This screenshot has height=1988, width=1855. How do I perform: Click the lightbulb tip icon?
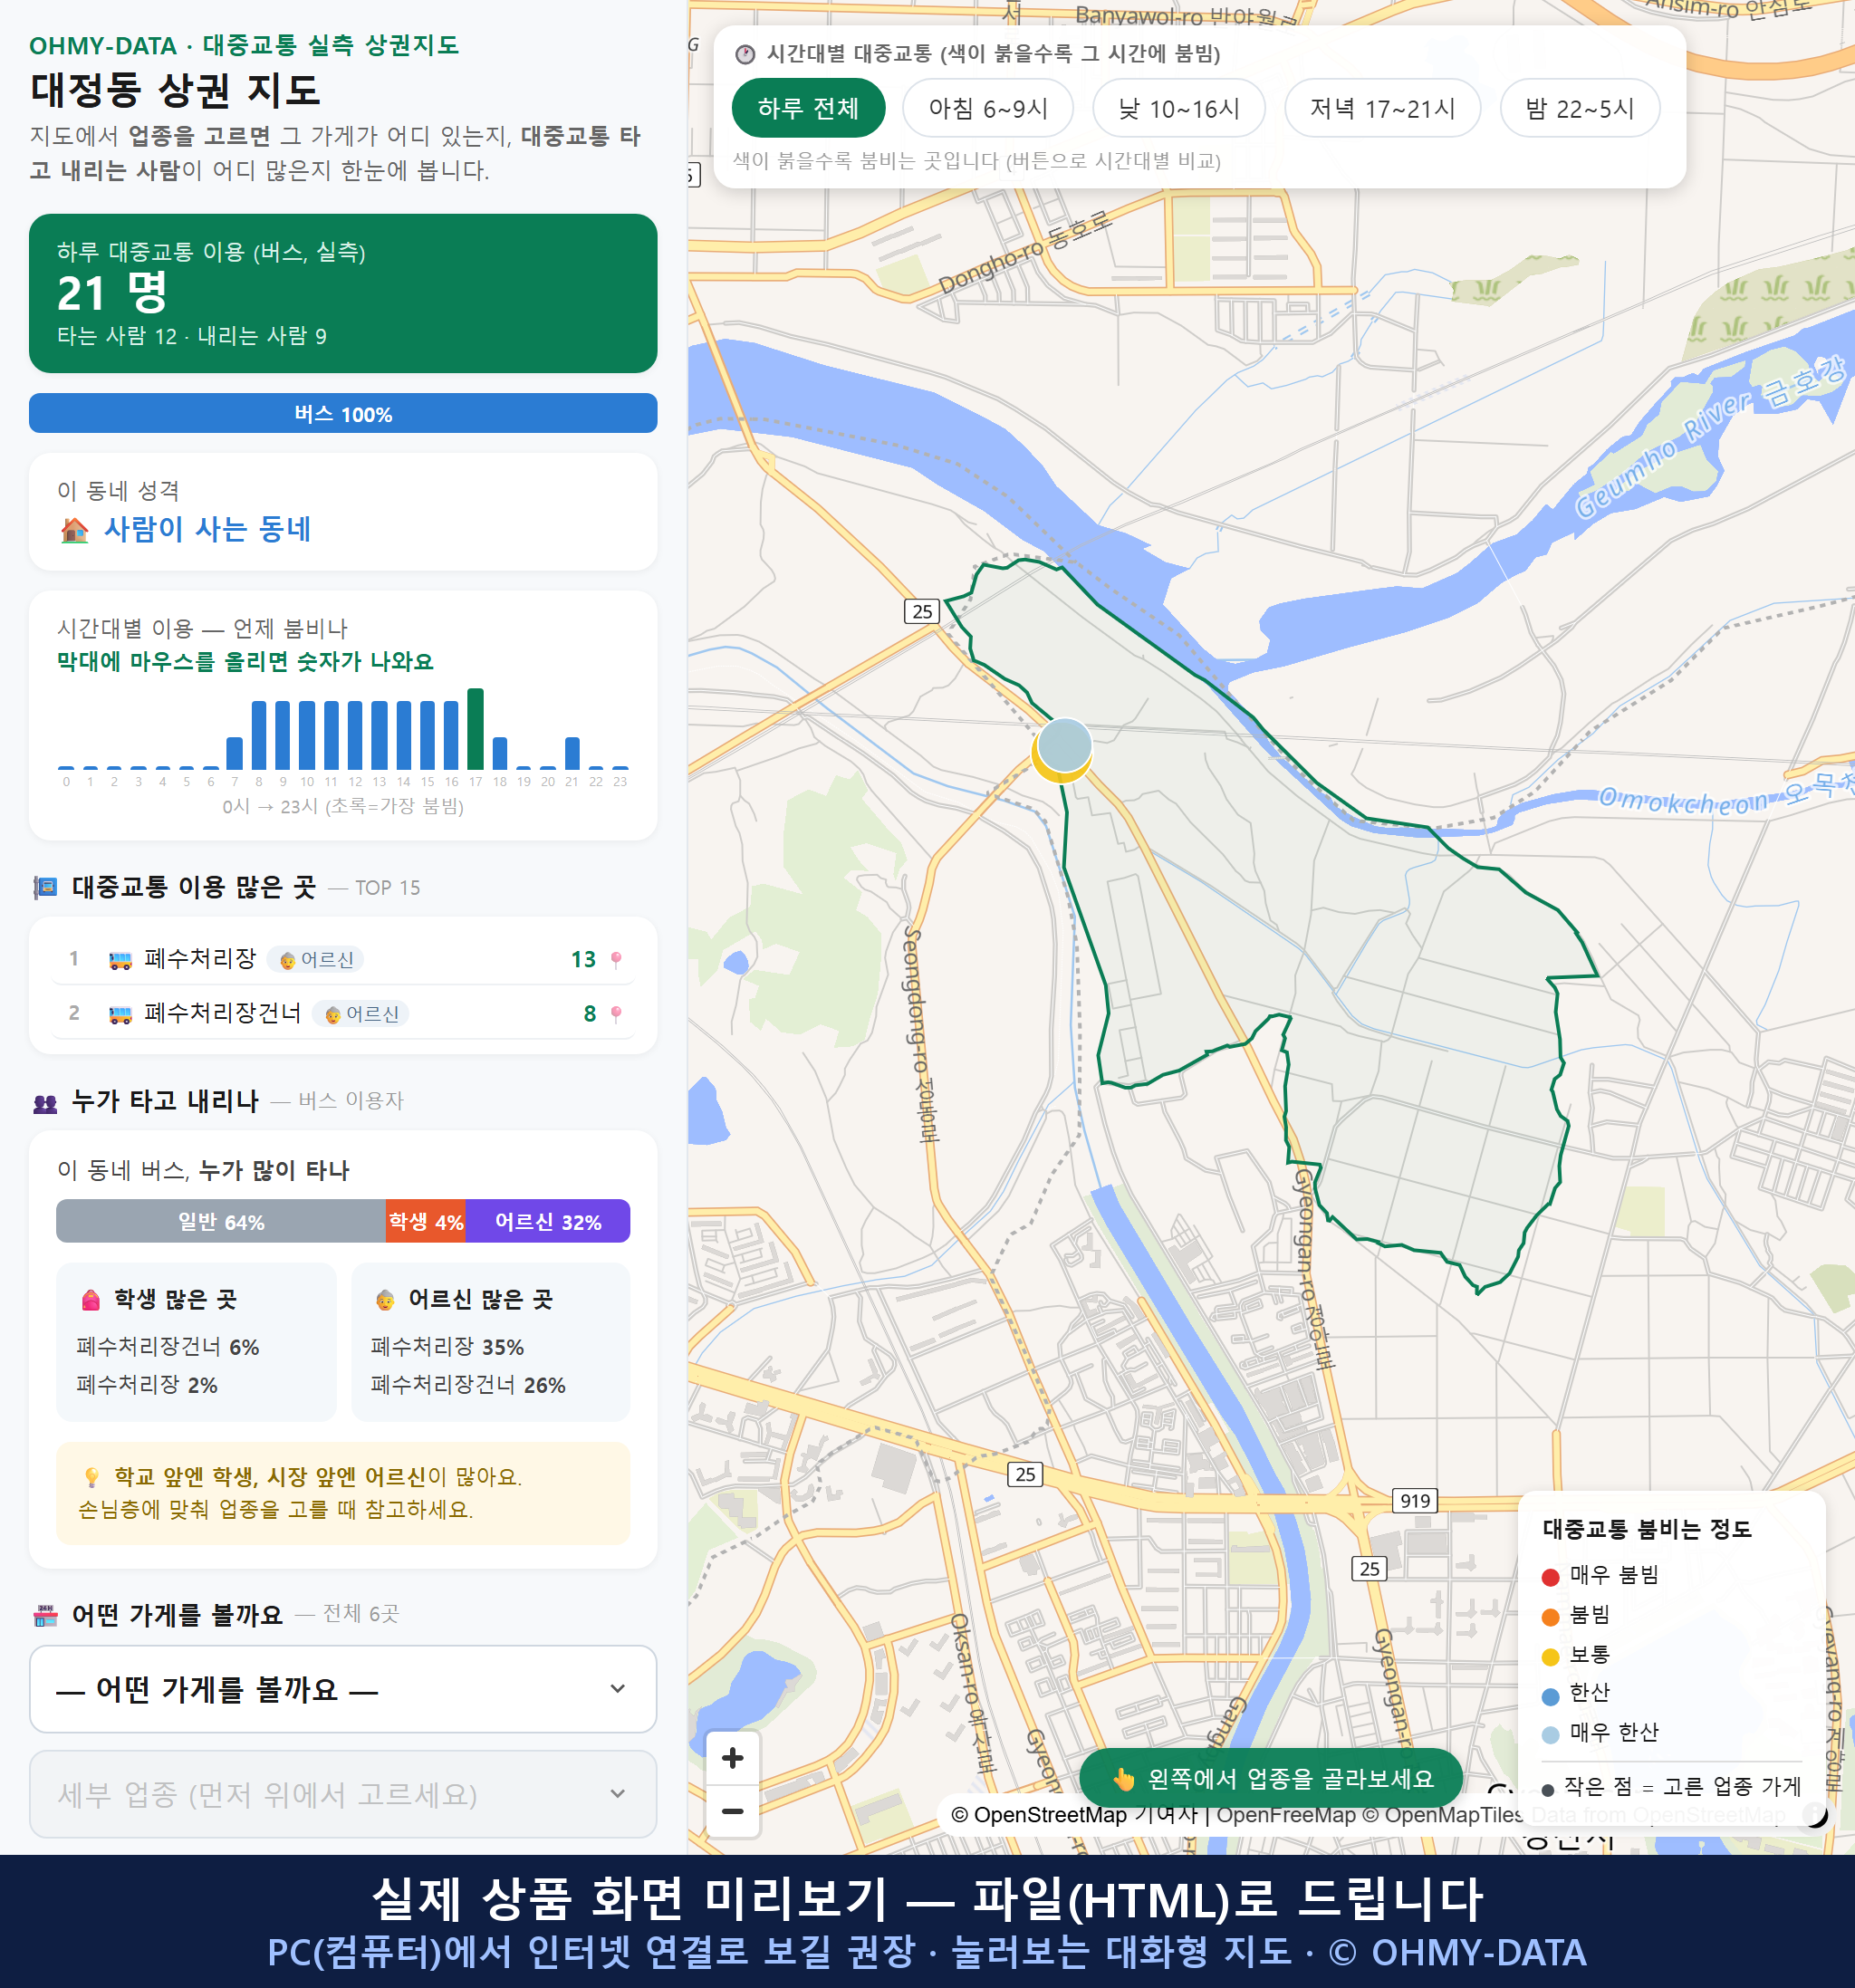point(91,1478)
